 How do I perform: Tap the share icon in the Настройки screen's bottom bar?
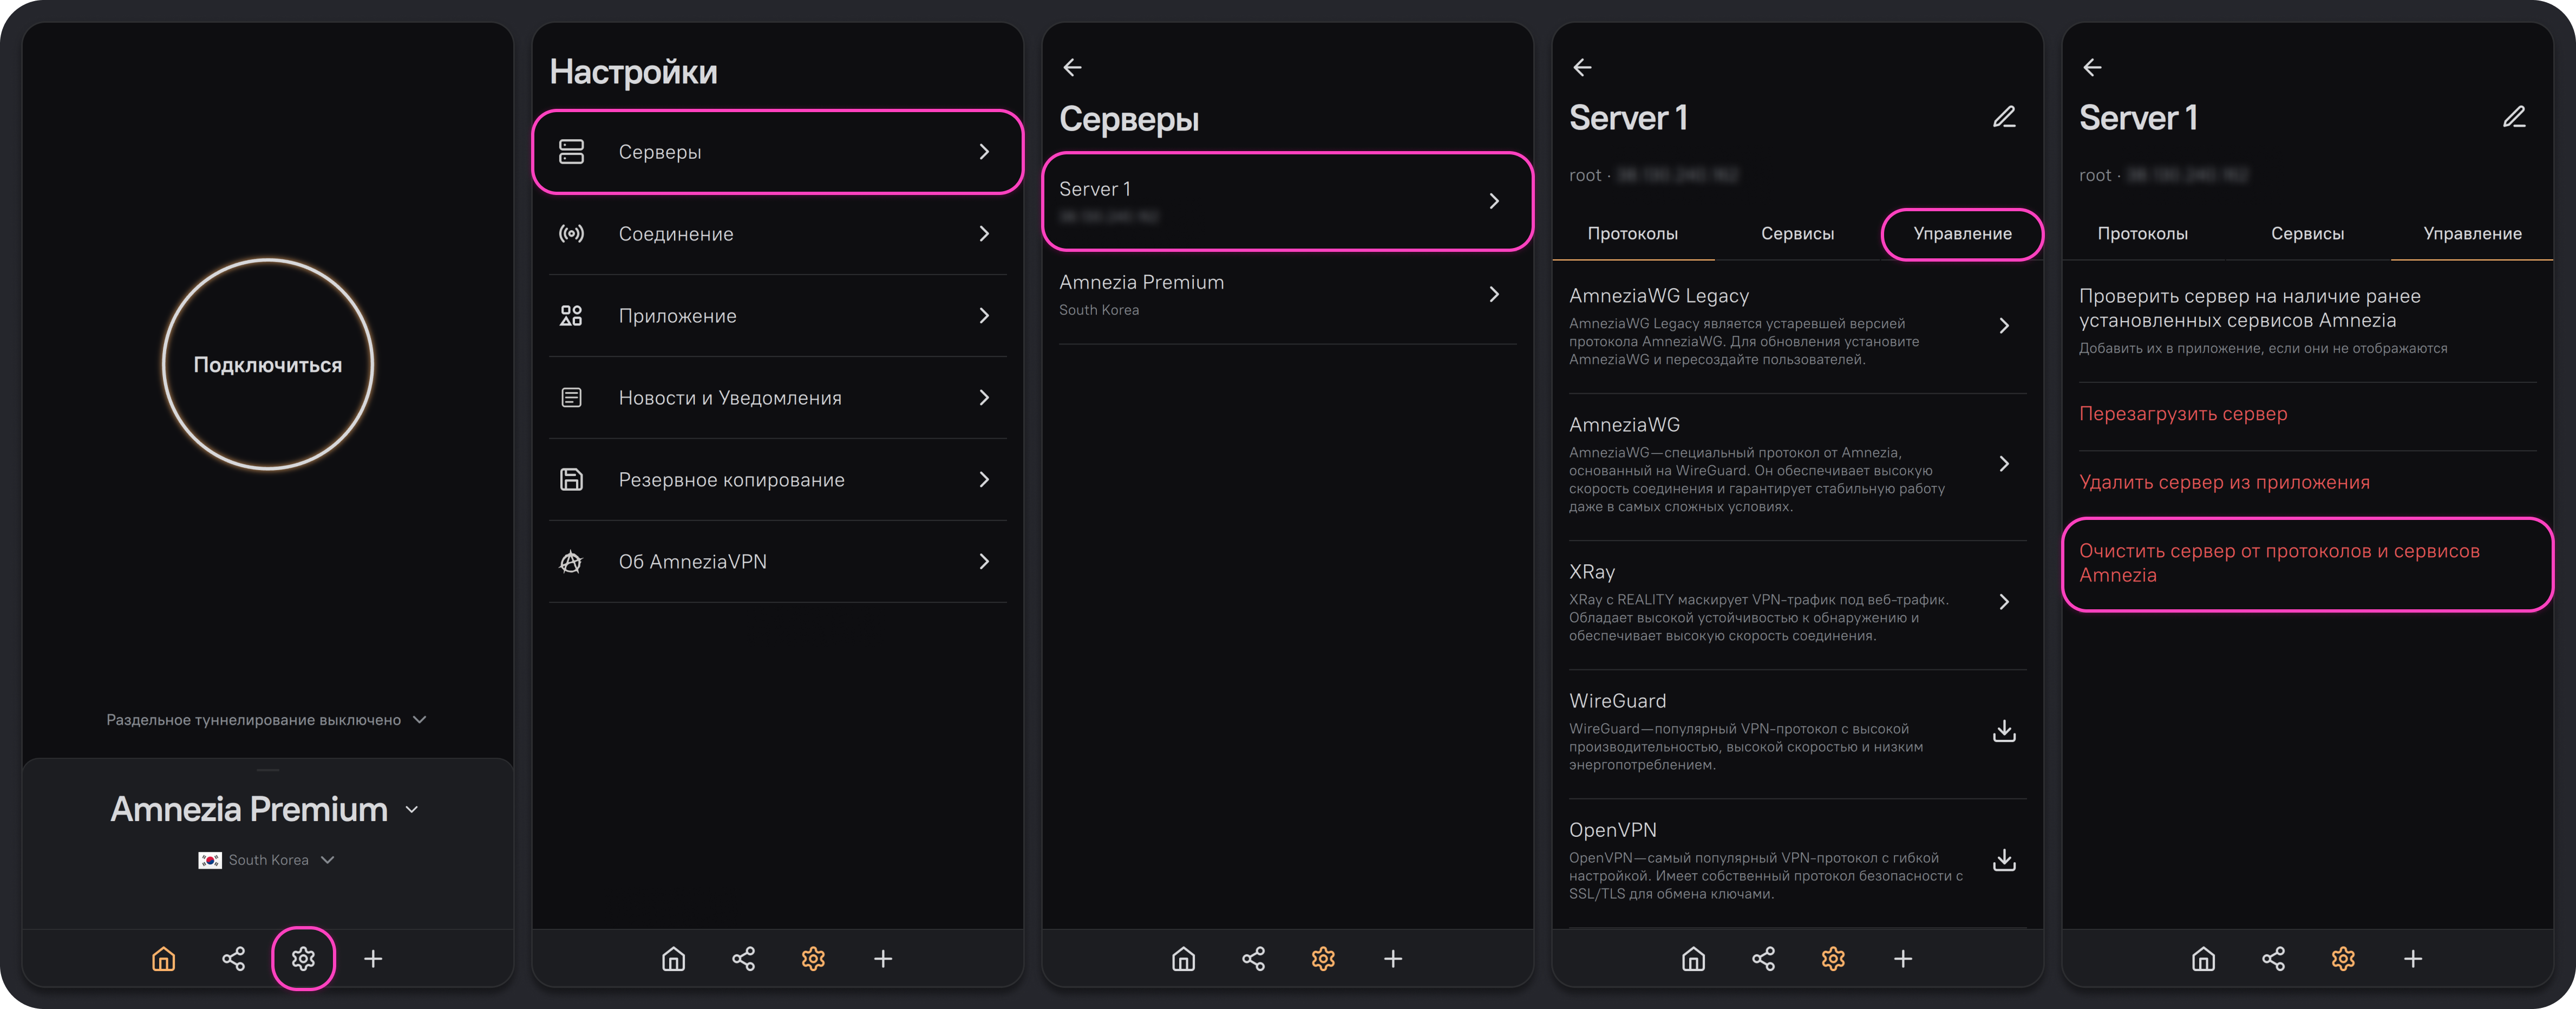tap(743, 959)
